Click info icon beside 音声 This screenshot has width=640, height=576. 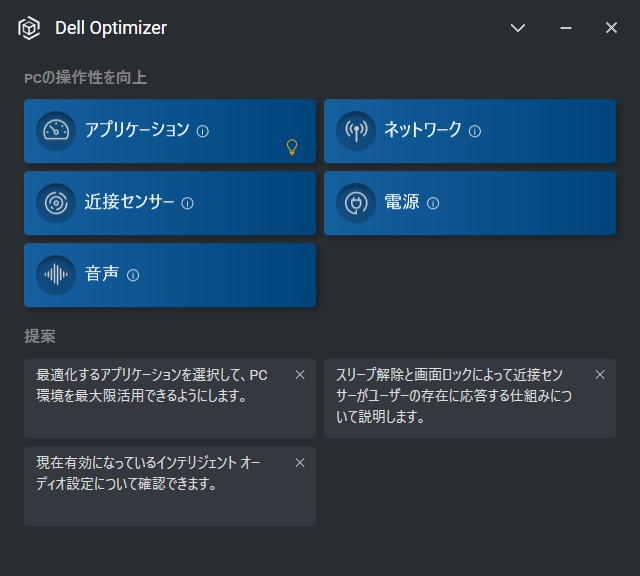[x=133, y=275]
